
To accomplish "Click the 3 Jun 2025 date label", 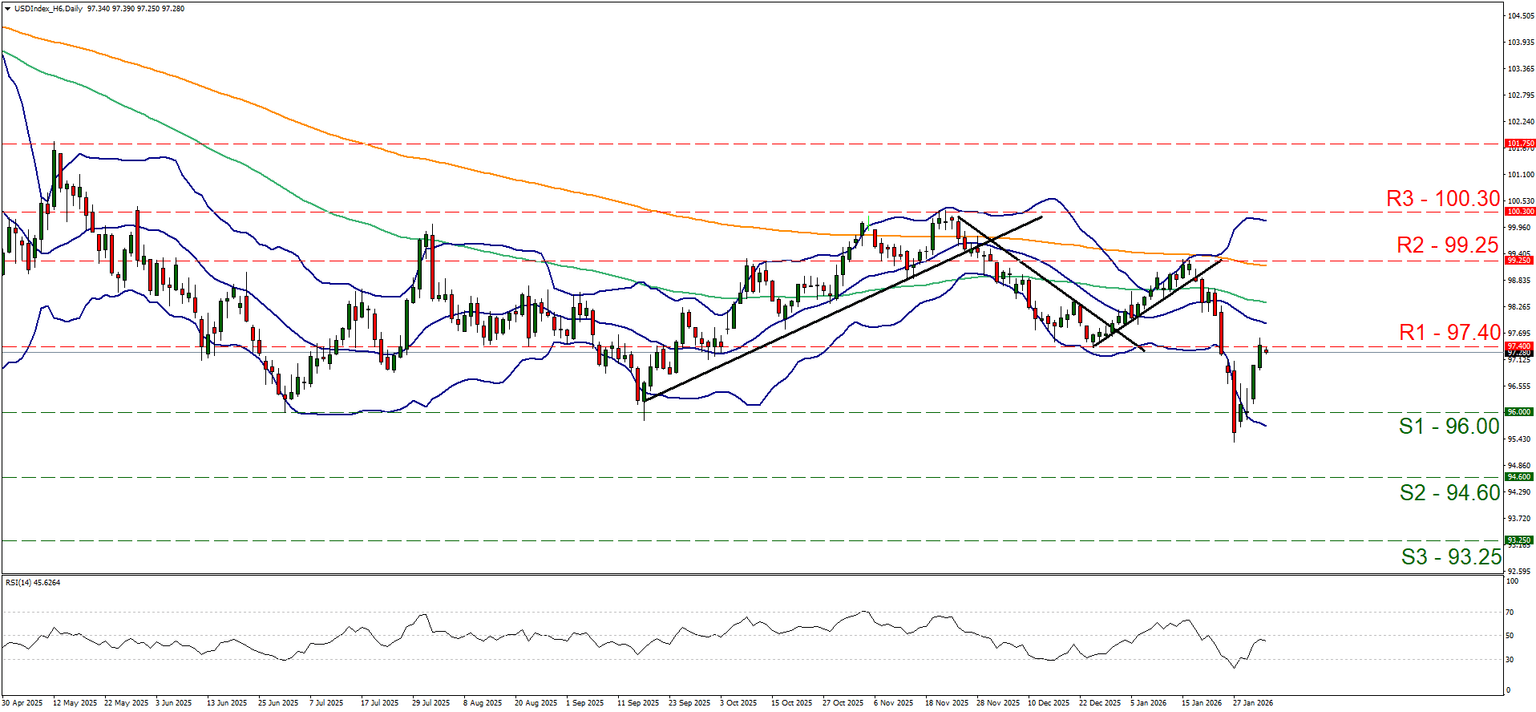I will [174, 703].
